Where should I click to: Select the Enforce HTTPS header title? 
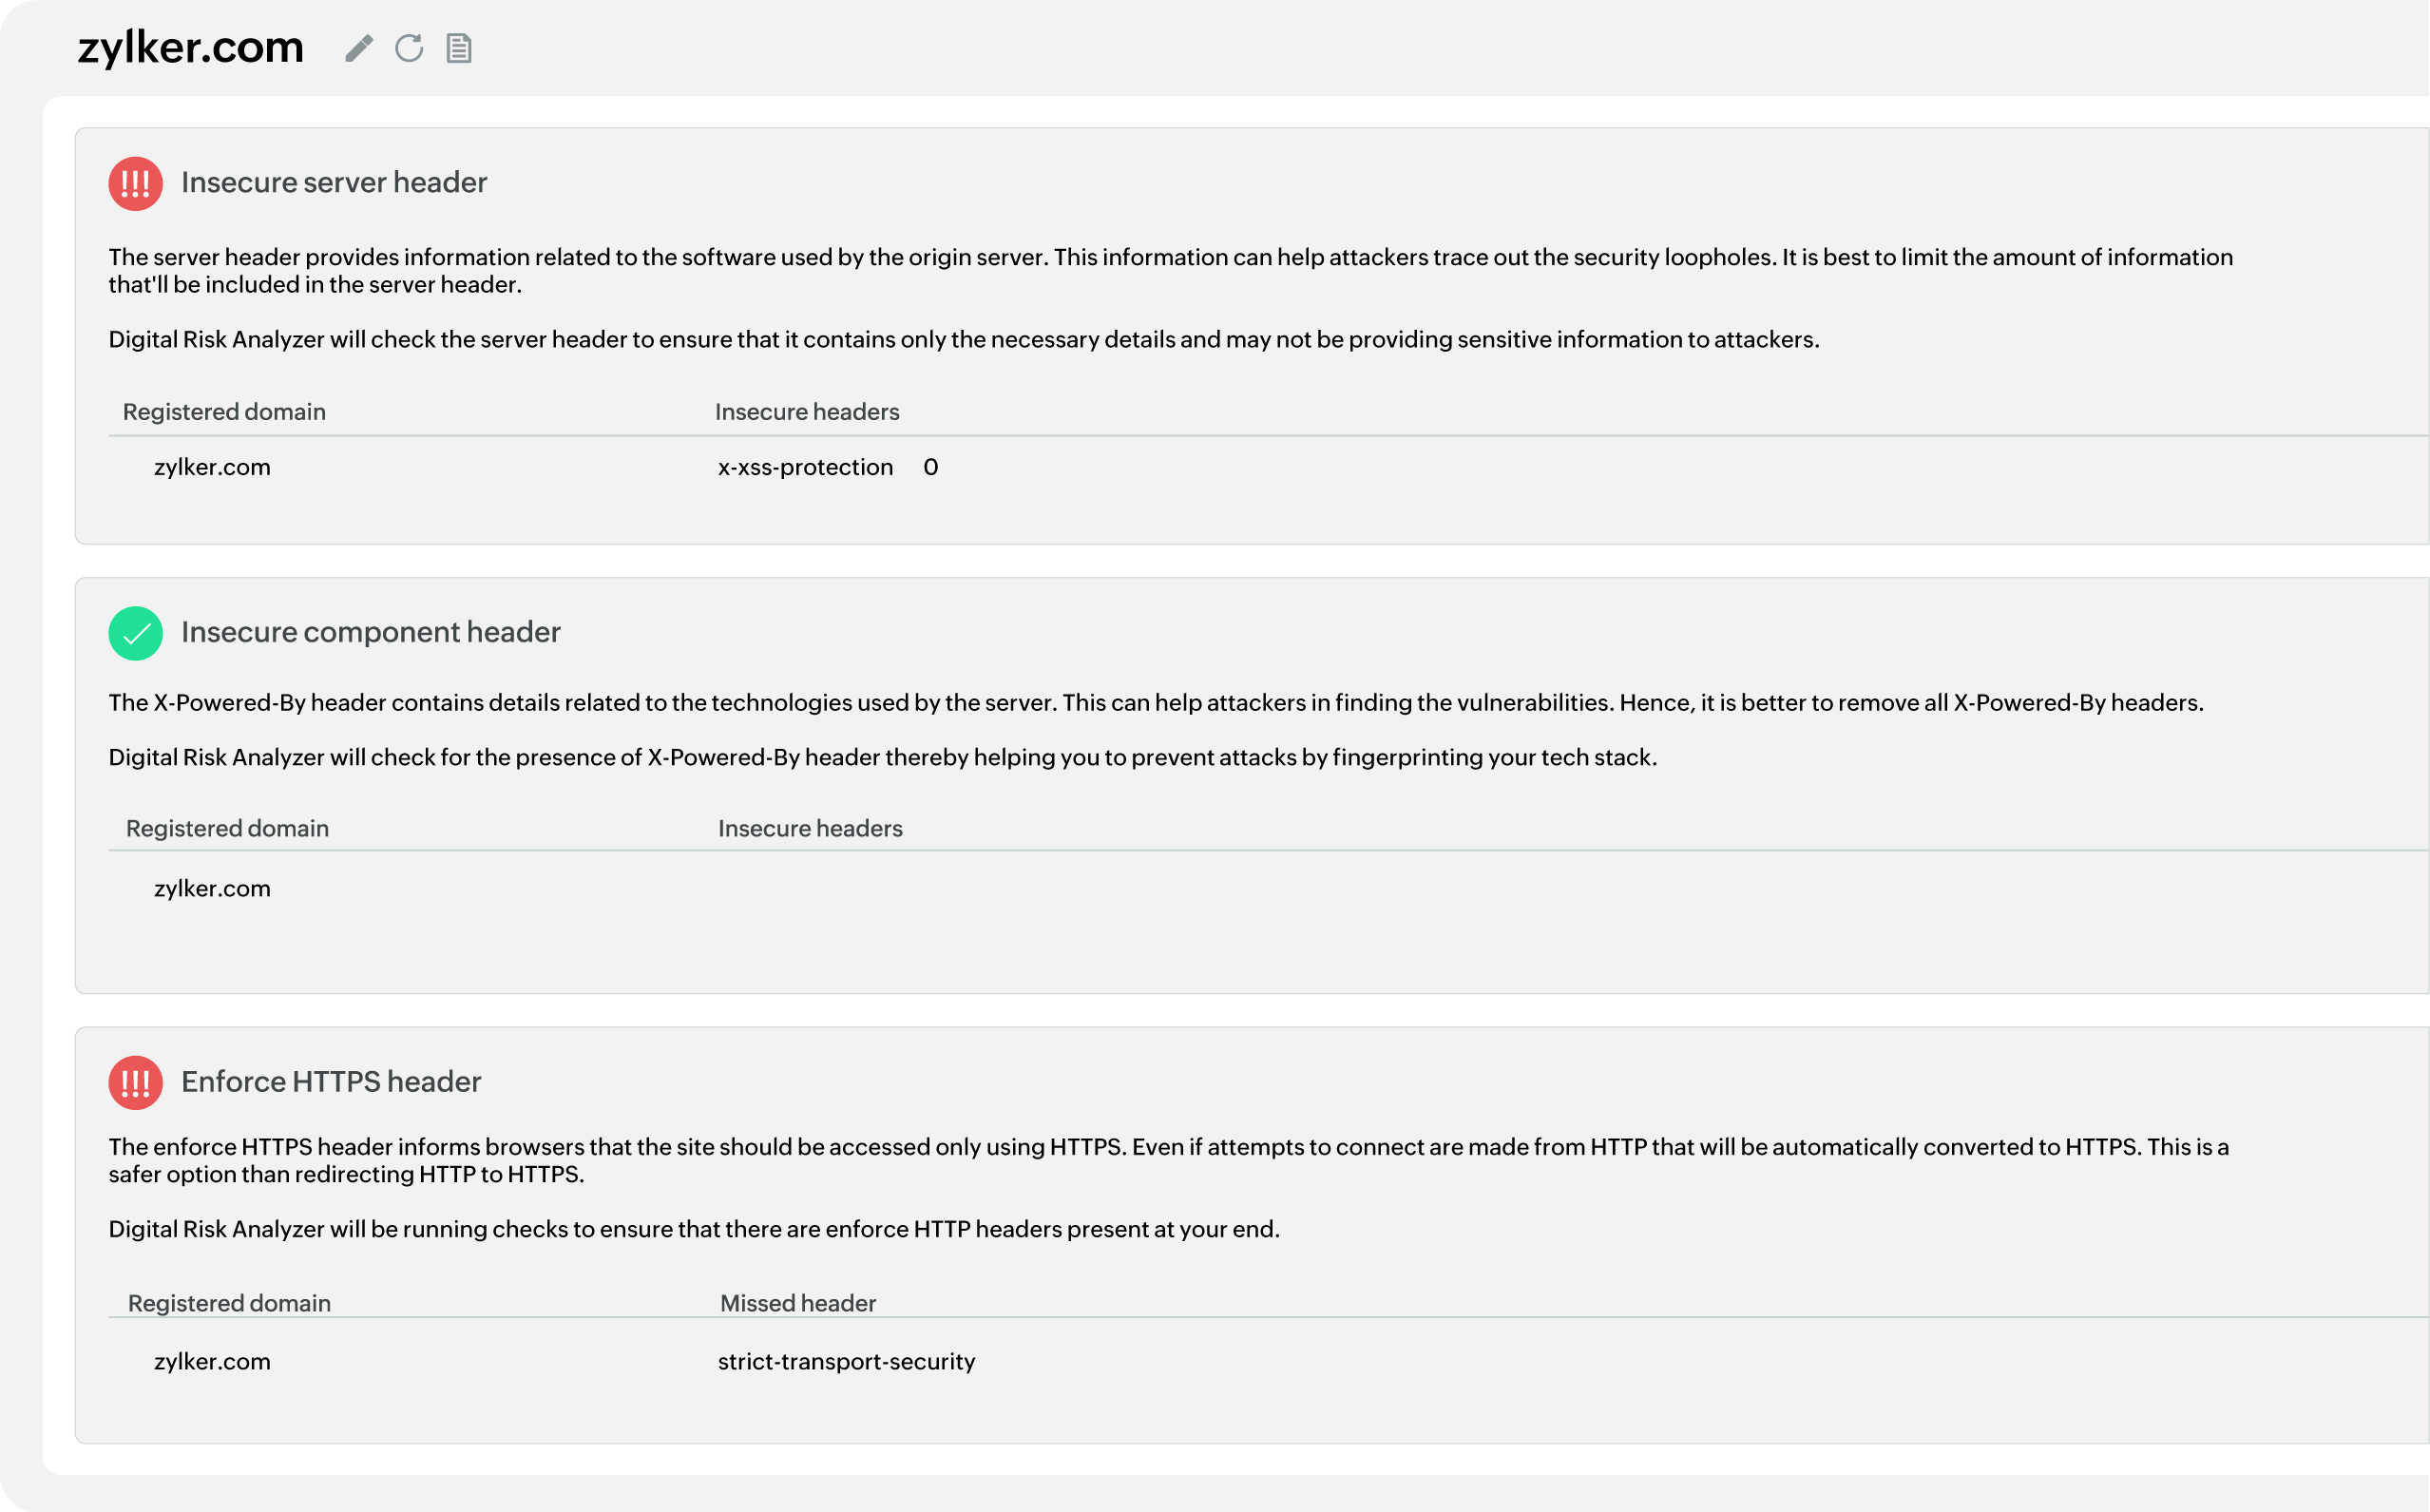click(331, 1081)
